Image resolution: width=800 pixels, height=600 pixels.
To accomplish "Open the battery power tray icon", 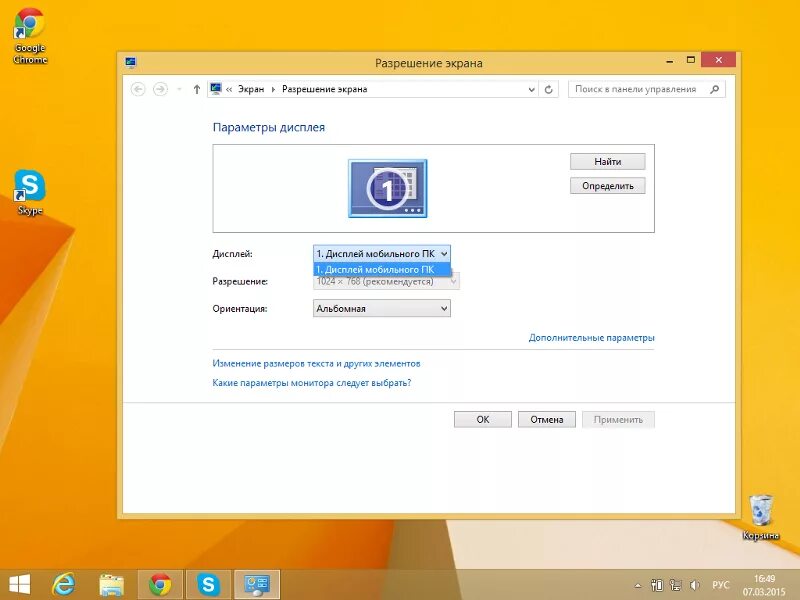I will pos(657,585).
